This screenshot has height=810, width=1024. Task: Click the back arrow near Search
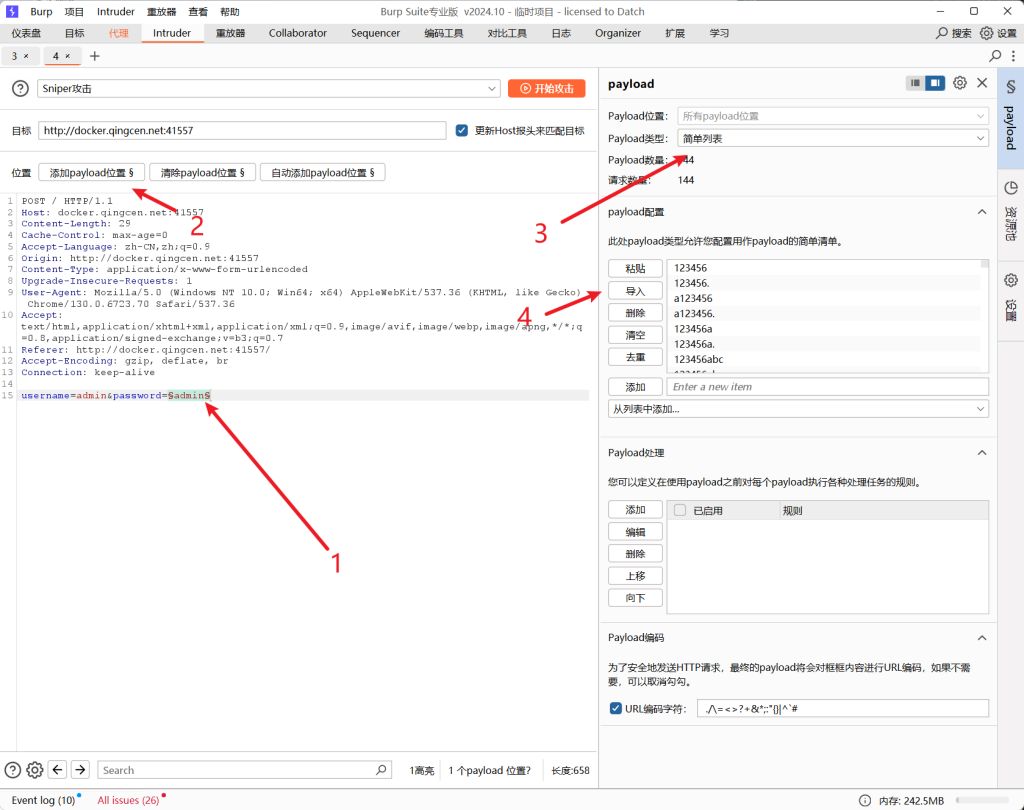click(x=57, y=770)
